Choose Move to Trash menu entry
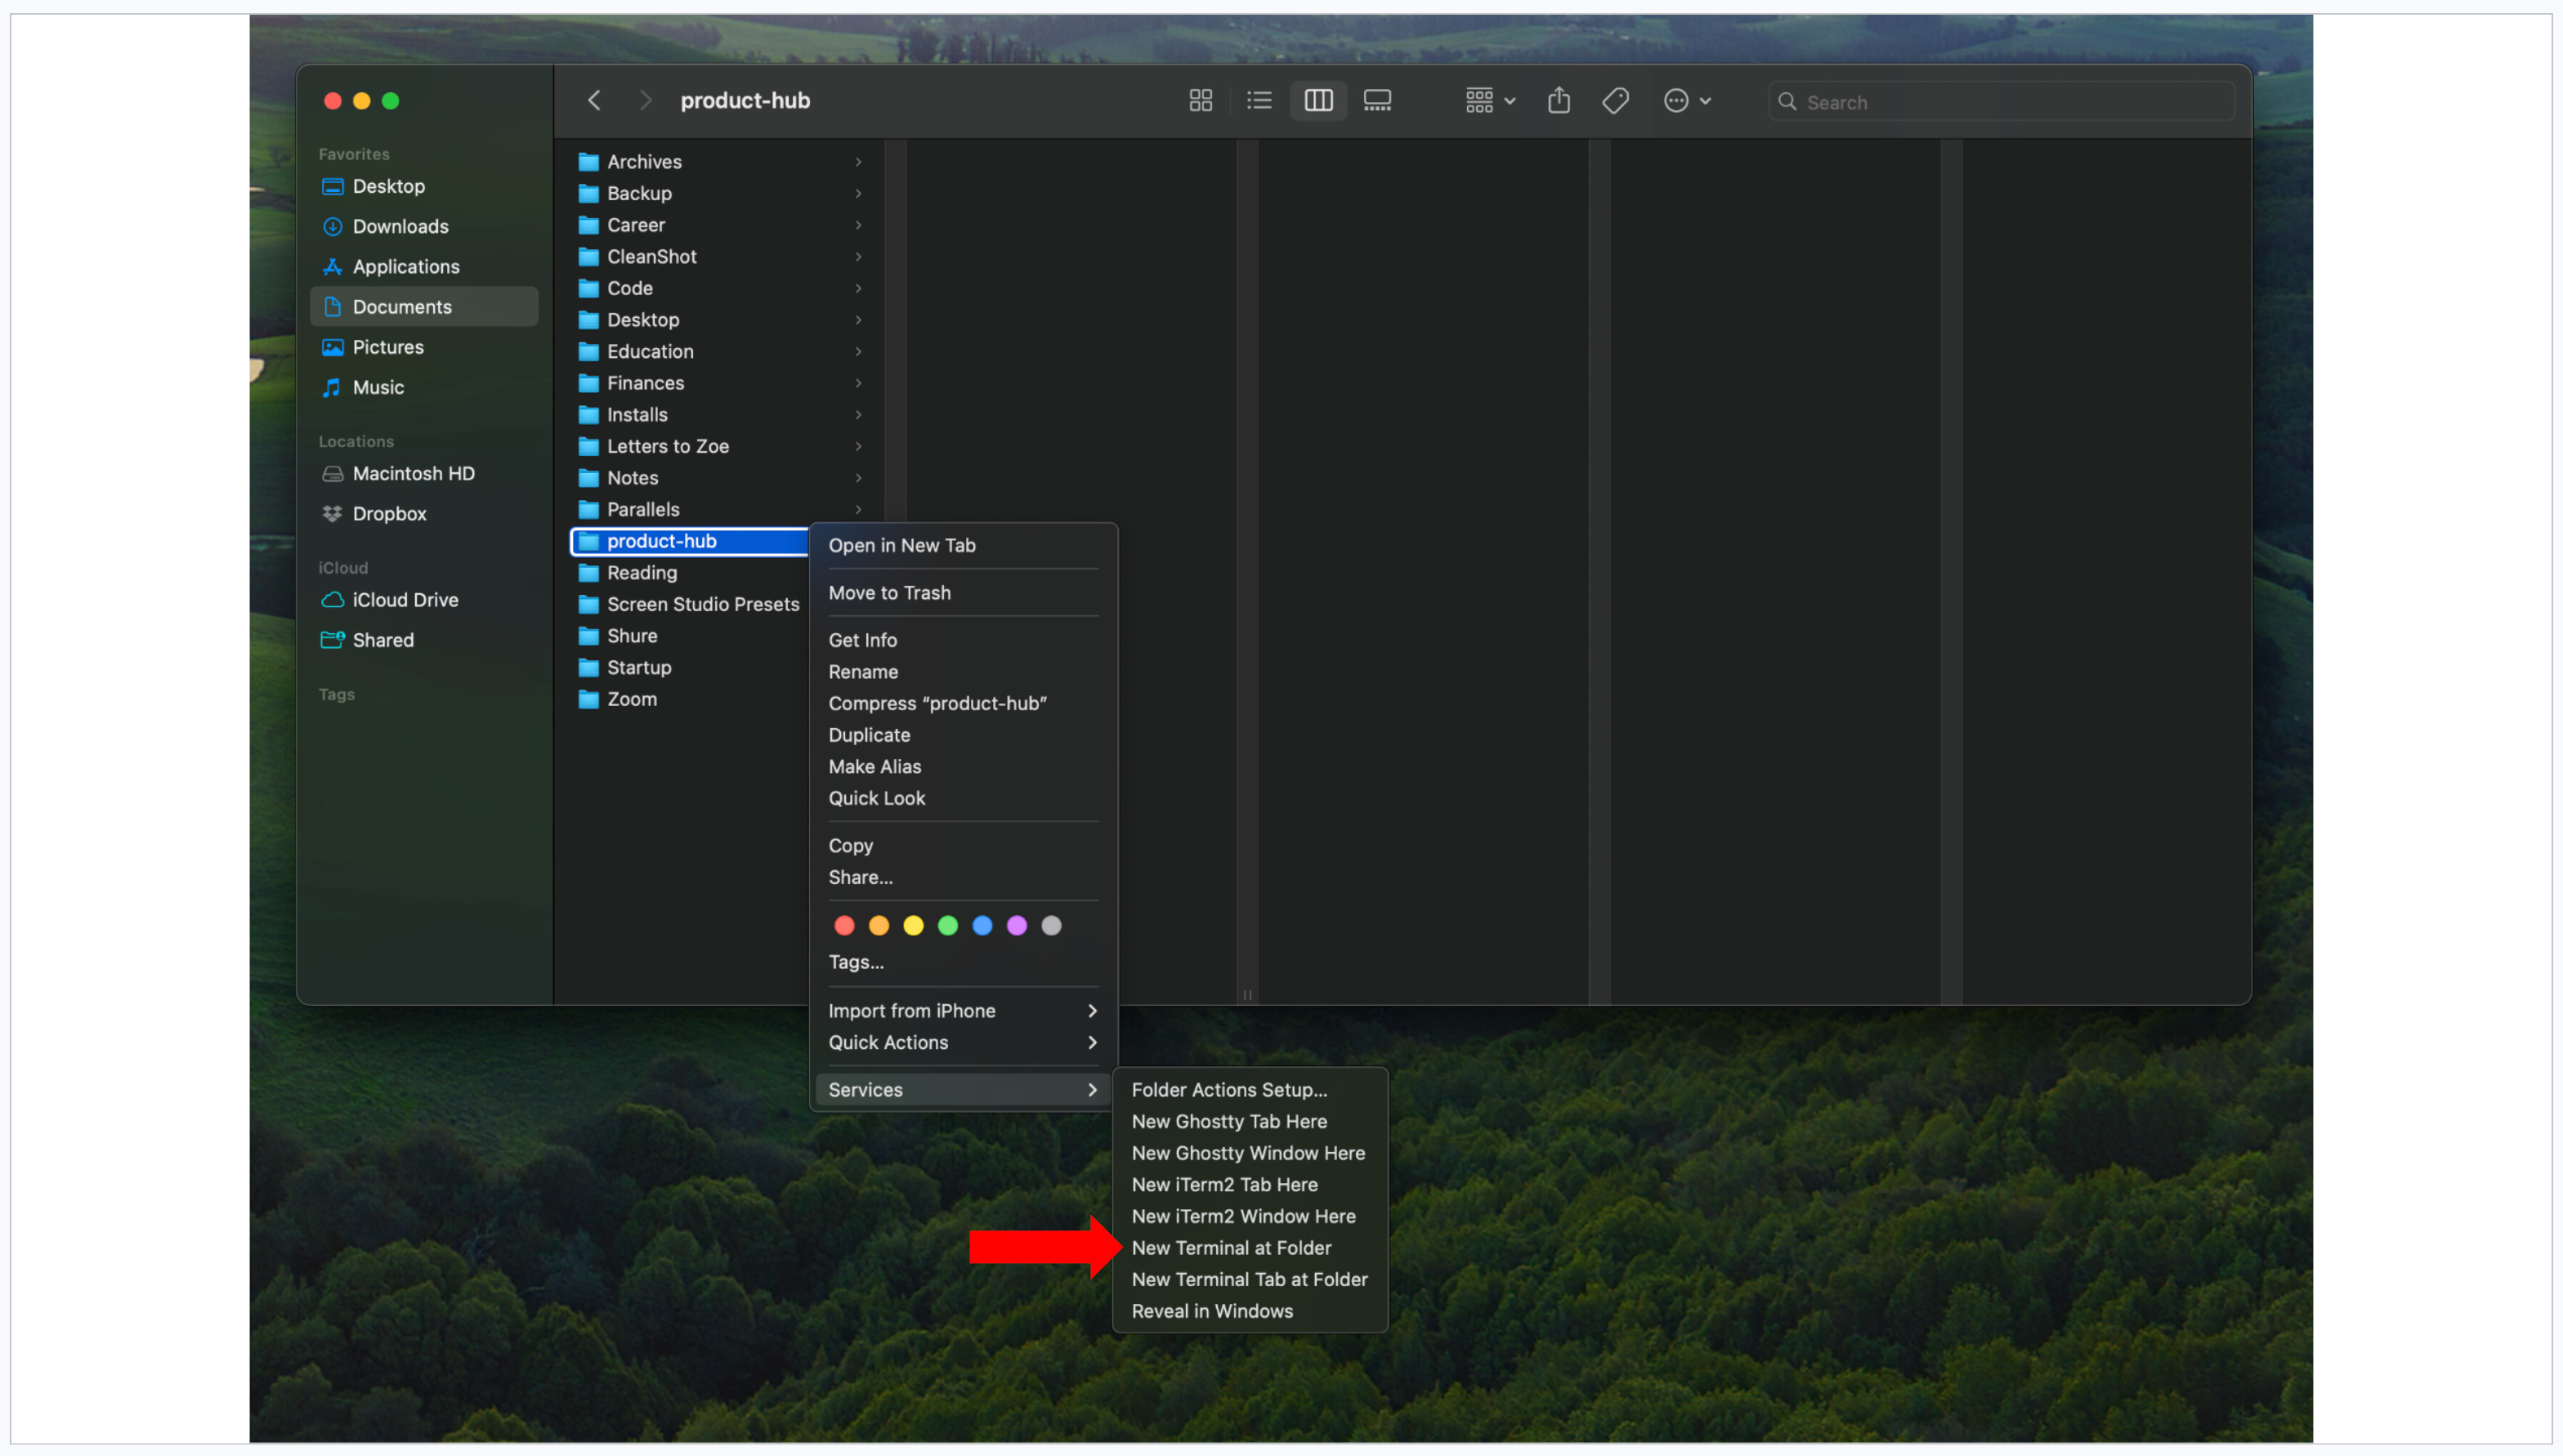Image resolution: width=2563 pixels, height=1456 pixels. pos(889,593)
